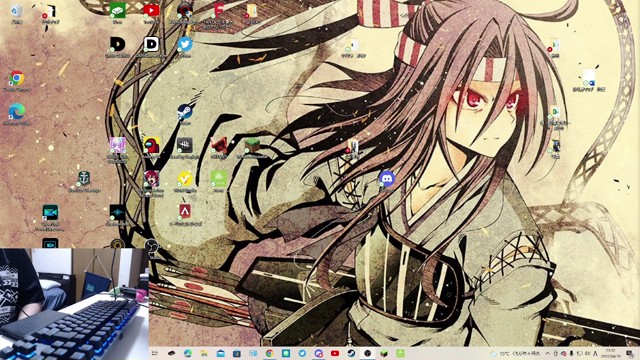Open the YouTube desktop shortcut
Screen dimensions: 640x360
(151, 10)
